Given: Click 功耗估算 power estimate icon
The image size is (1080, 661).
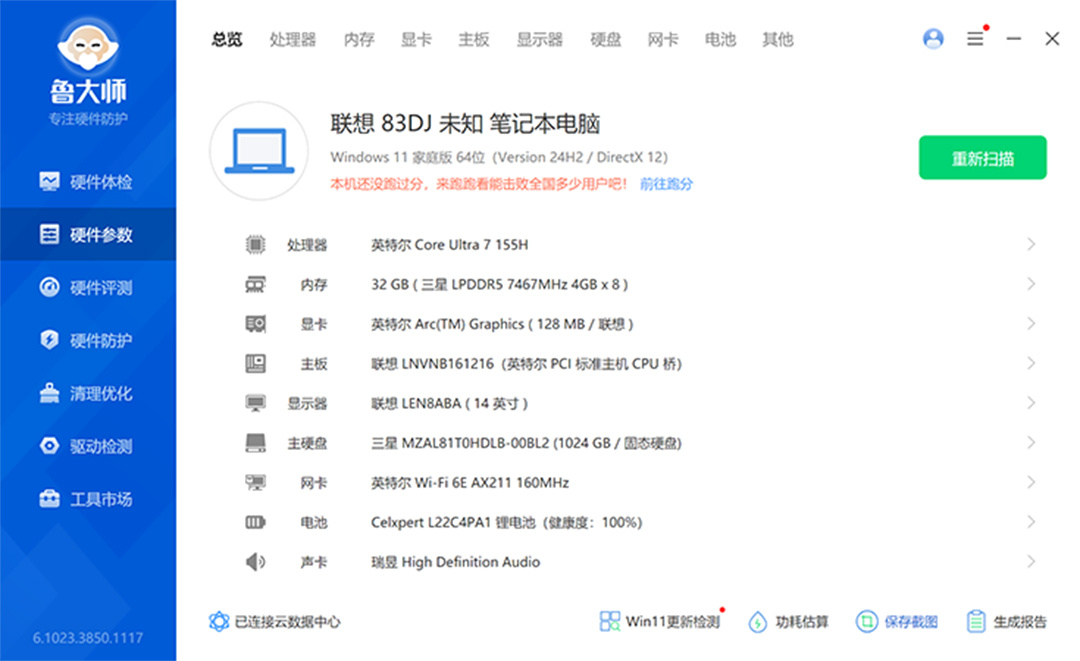Looking at the screenshot, I should click(x=758, y=622).
